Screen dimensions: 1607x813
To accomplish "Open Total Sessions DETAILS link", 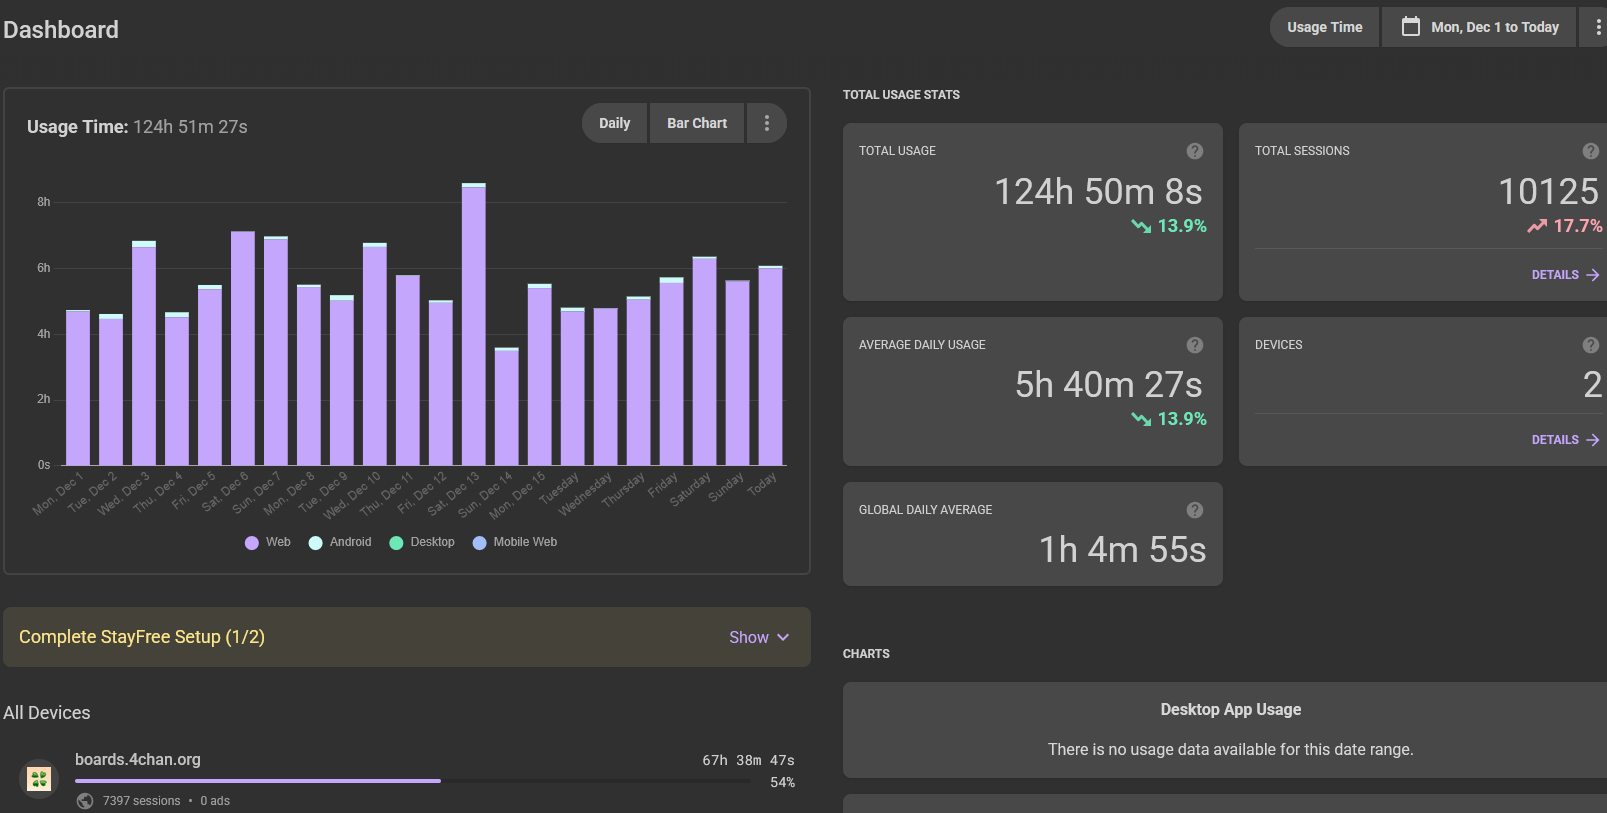I will tap(1565, 275).
